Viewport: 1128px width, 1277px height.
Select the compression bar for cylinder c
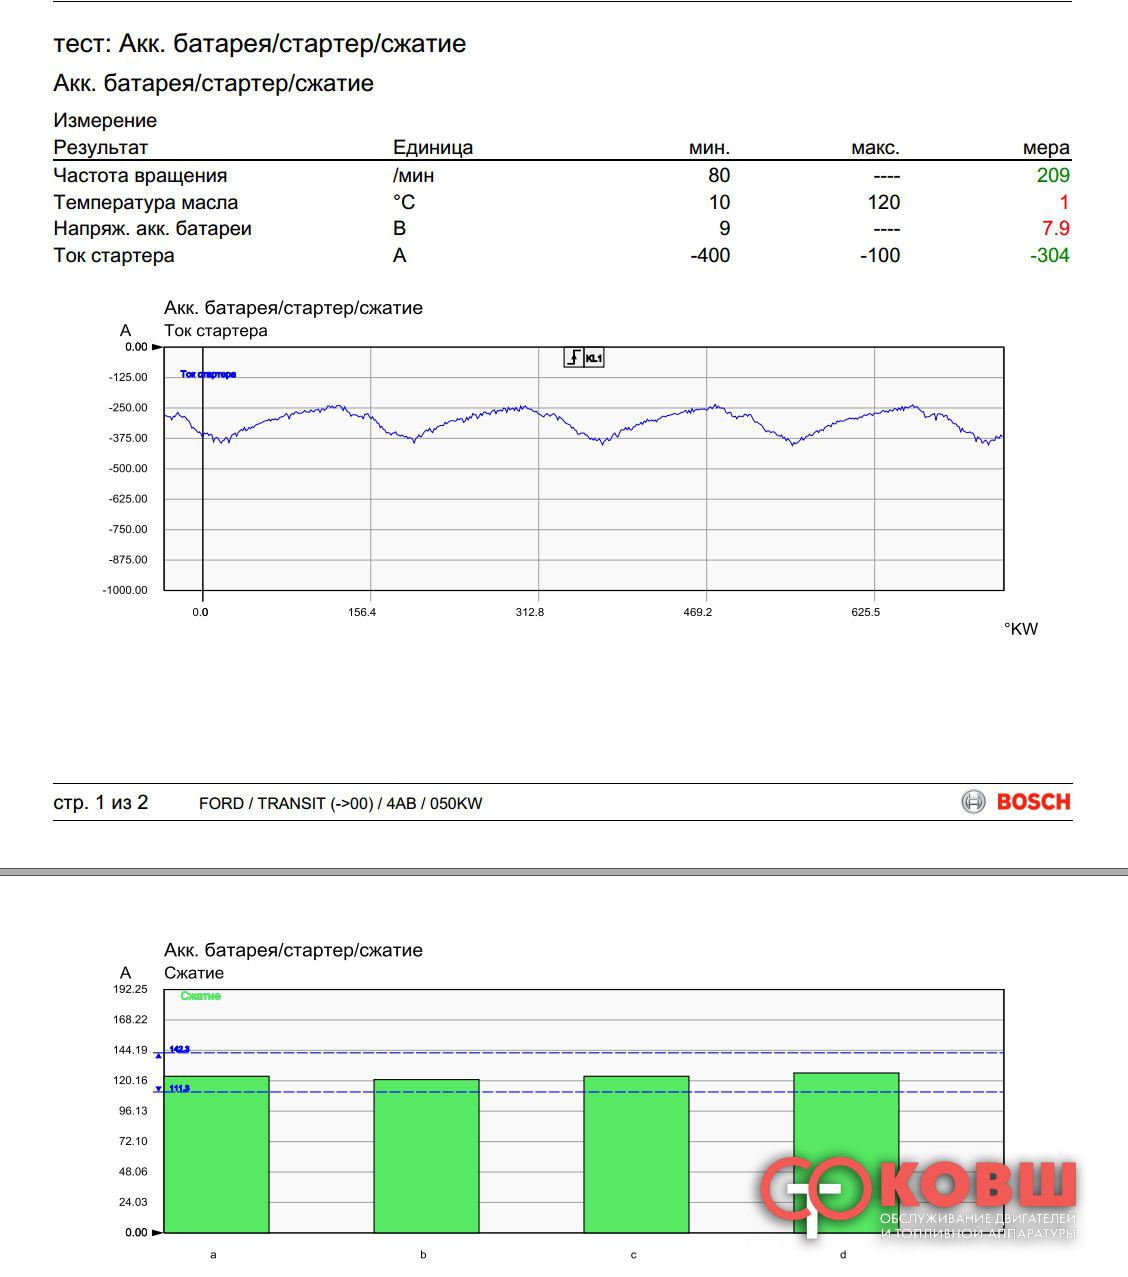click(636, 1154)
